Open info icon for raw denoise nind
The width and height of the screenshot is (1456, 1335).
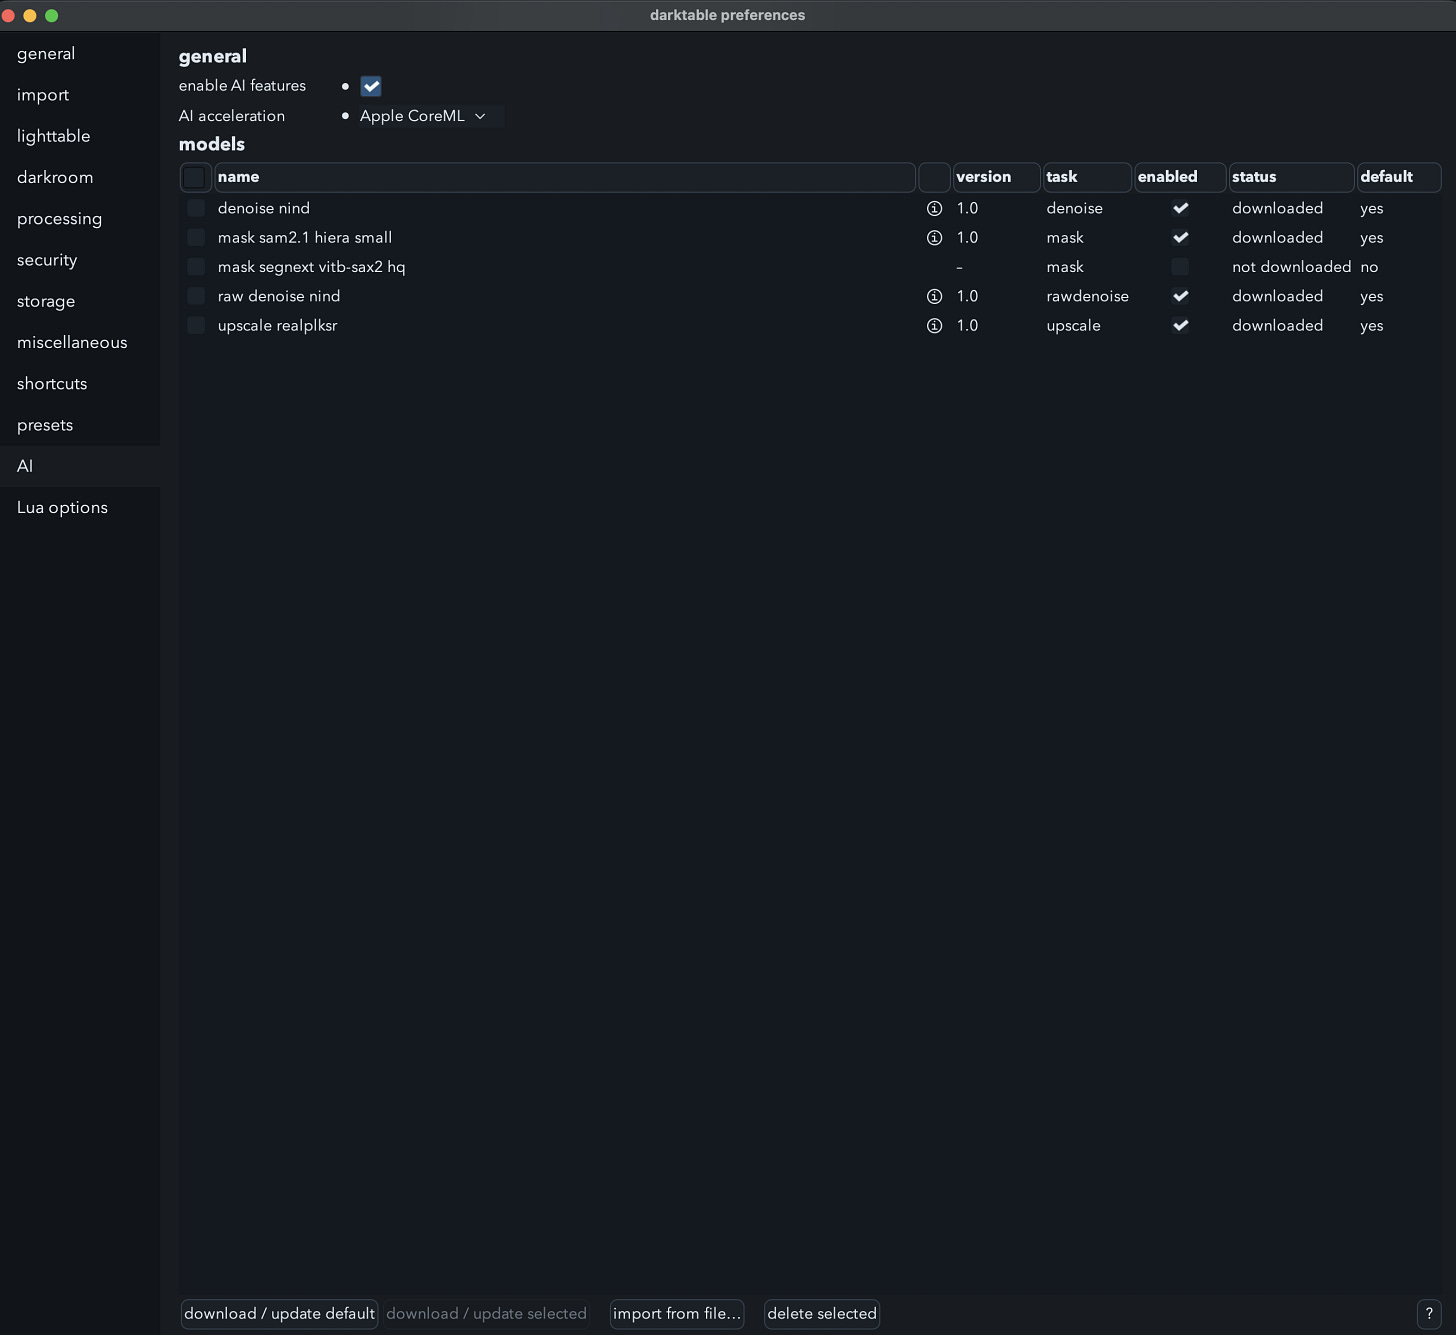click(934, 296)
